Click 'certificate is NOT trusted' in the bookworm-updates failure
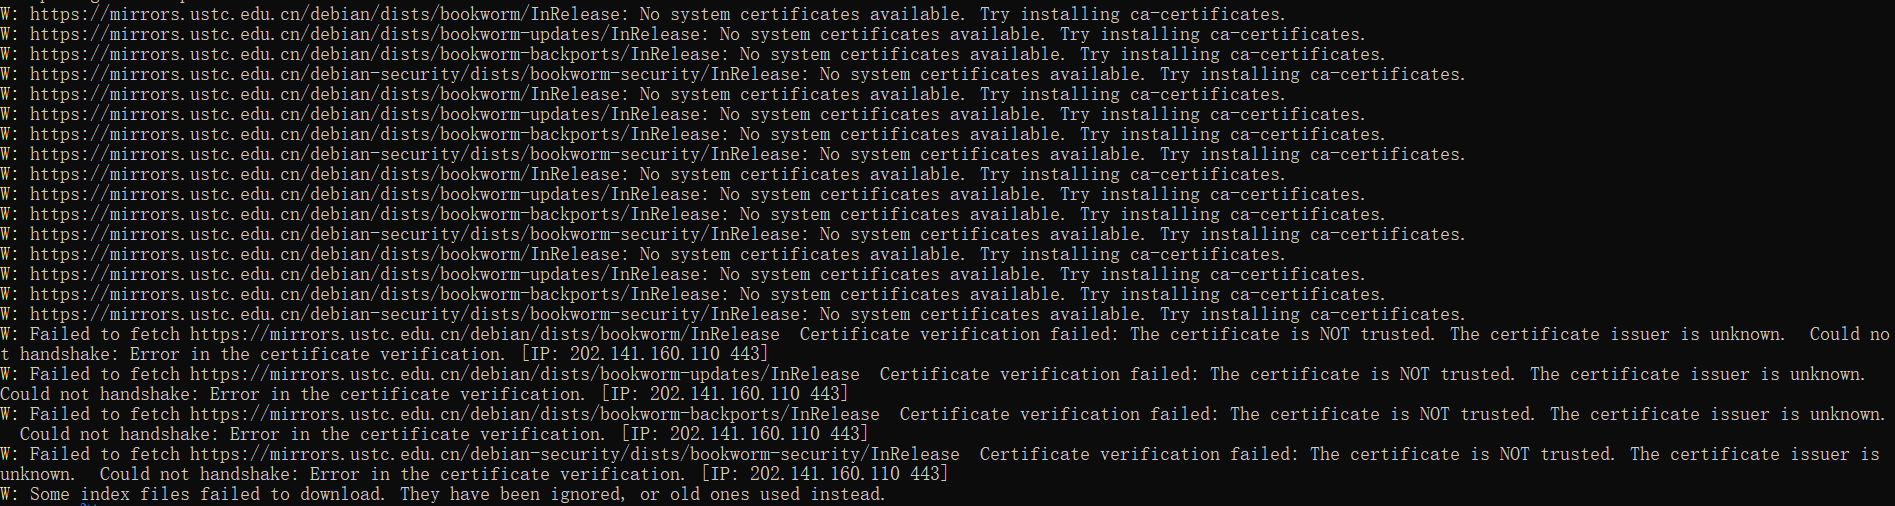1895x506 pixels. pyautogui.click(x=1362, y=374)
